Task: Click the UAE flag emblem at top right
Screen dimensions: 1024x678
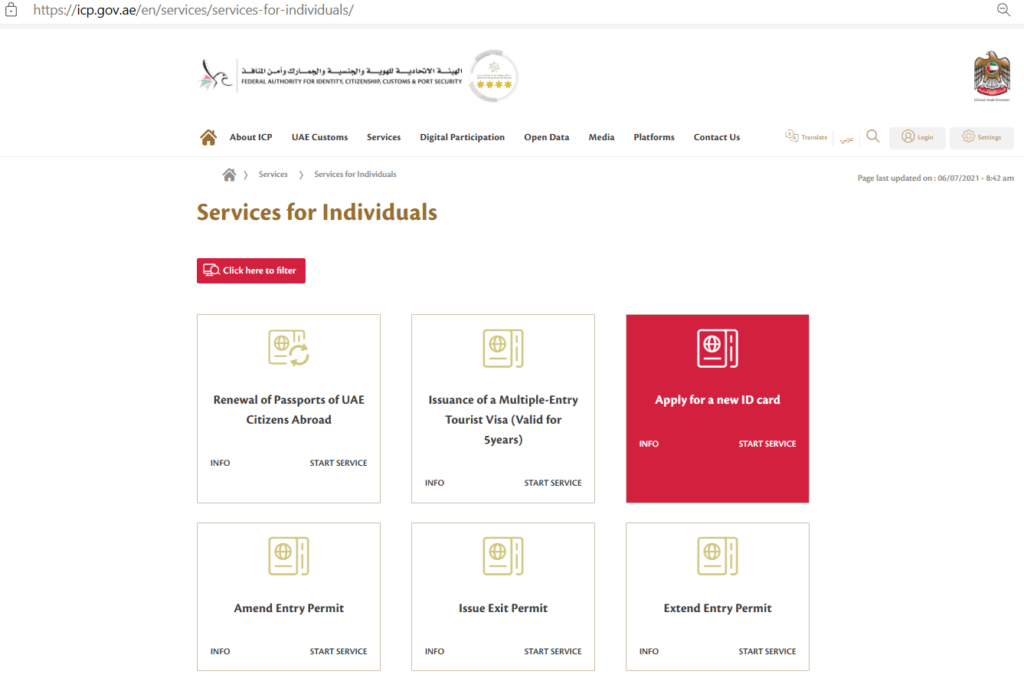Action: click(x=990, y=75)
